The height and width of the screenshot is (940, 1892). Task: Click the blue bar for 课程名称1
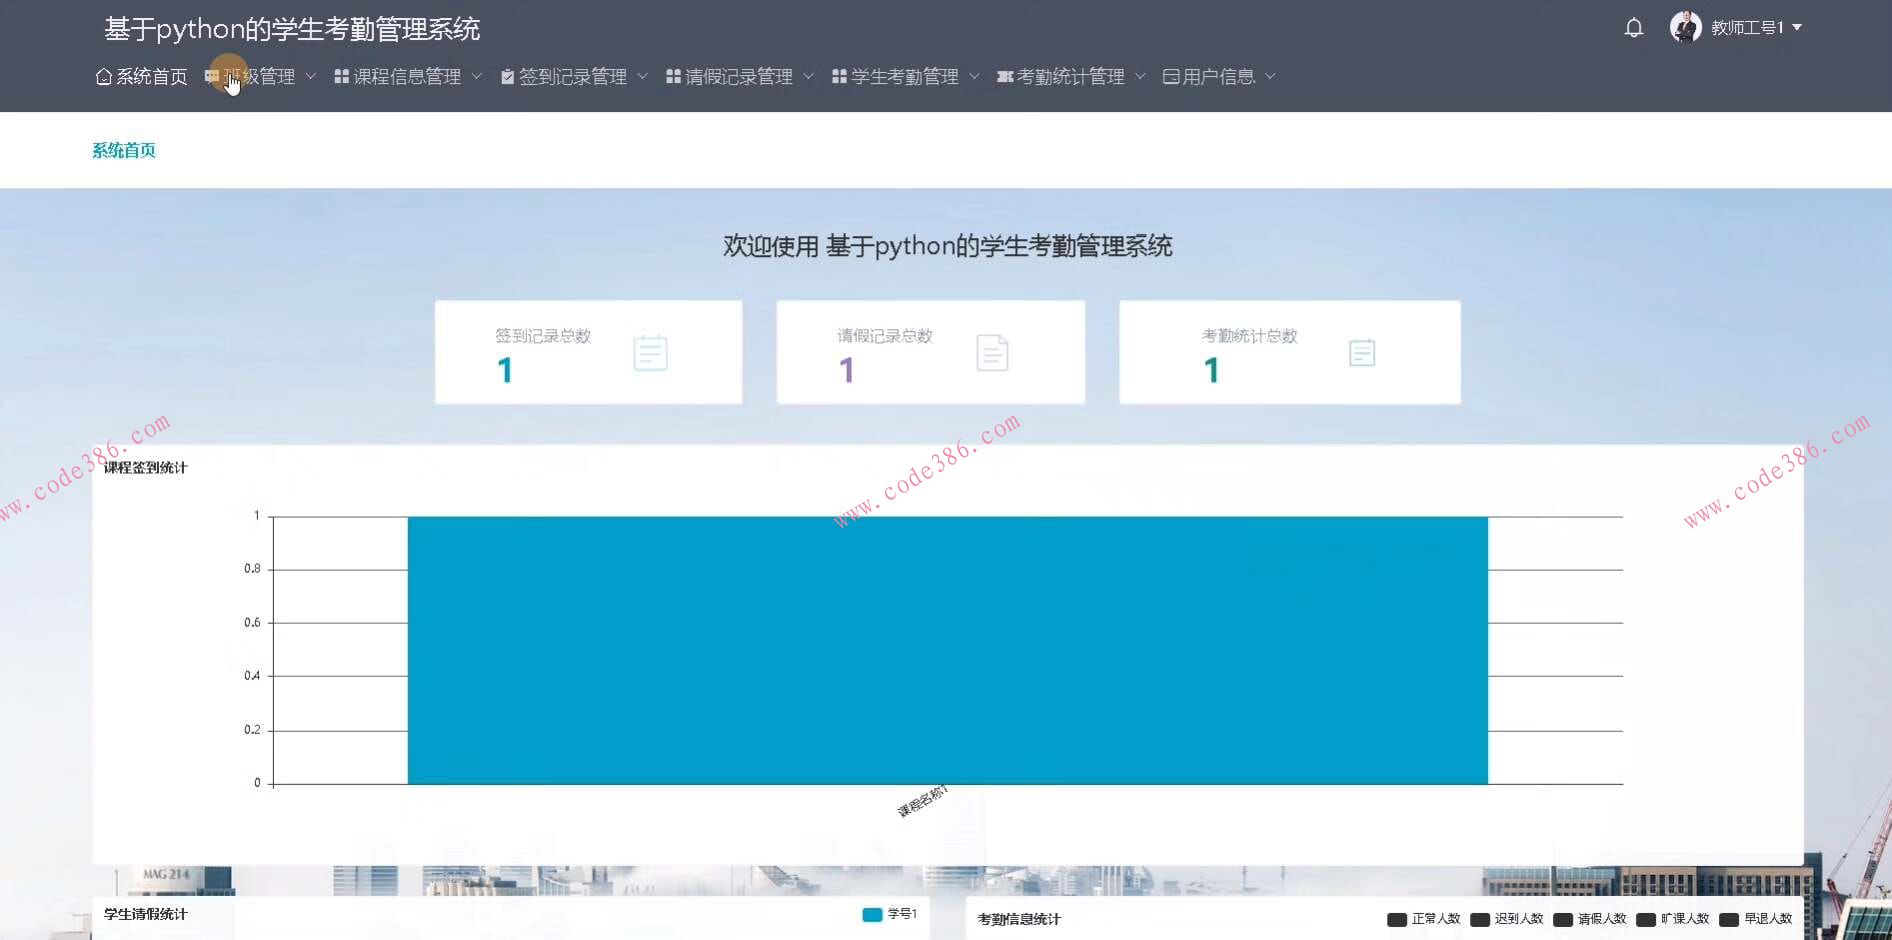click(947, 650)
